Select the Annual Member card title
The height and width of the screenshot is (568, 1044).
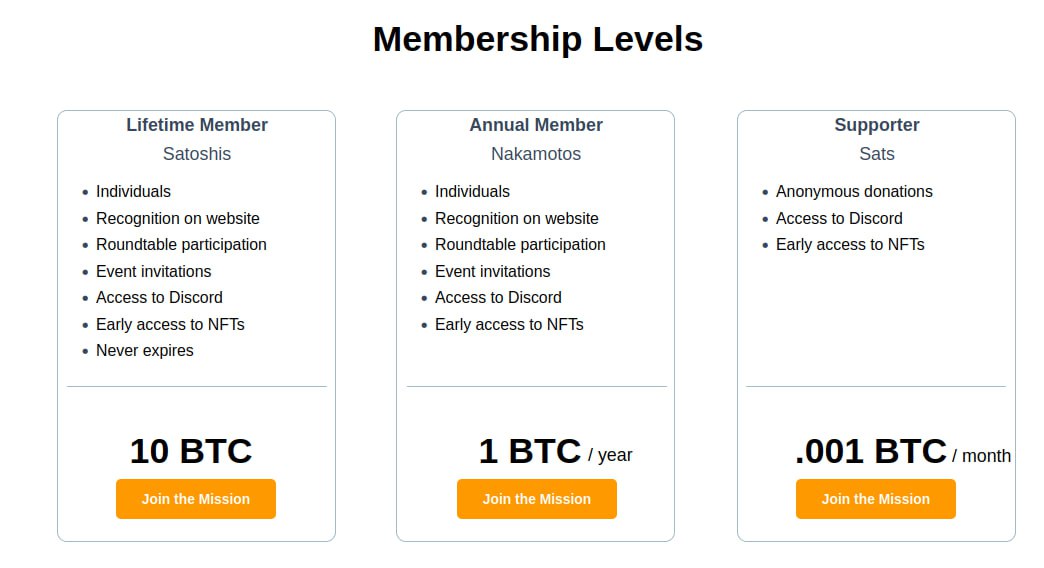[536, 125]
